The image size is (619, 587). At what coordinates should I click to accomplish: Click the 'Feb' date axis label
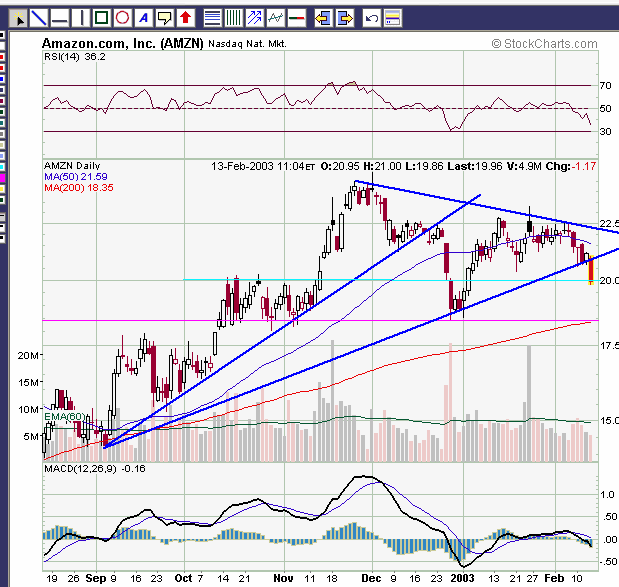click(554, 578)
